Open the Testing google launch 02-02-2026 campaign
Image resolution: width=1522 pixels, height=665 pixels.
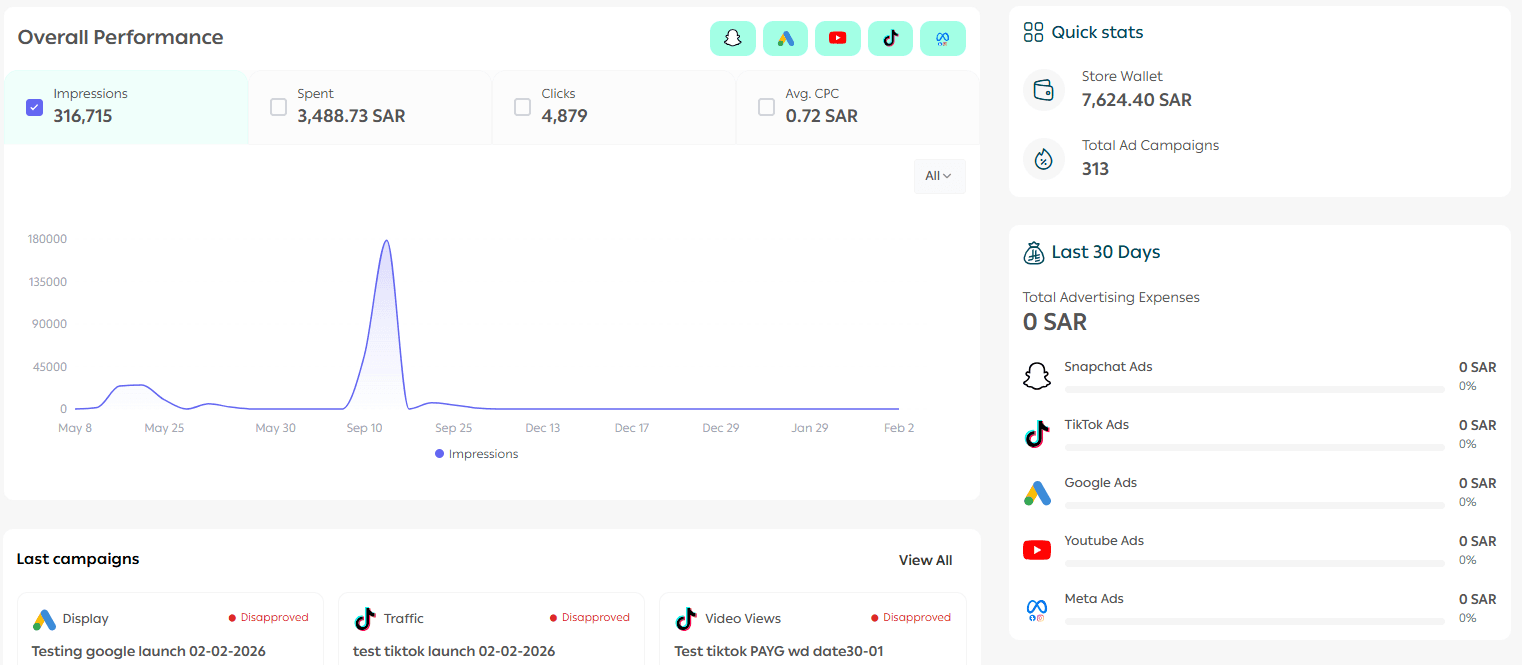coord(149,651)
